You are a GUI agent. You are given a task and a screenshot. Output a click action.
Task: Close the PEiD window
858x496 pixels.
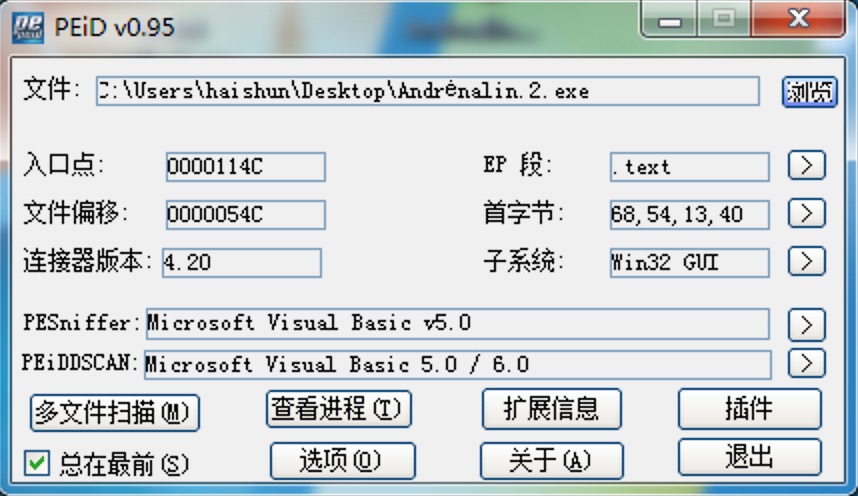point(798,19)
